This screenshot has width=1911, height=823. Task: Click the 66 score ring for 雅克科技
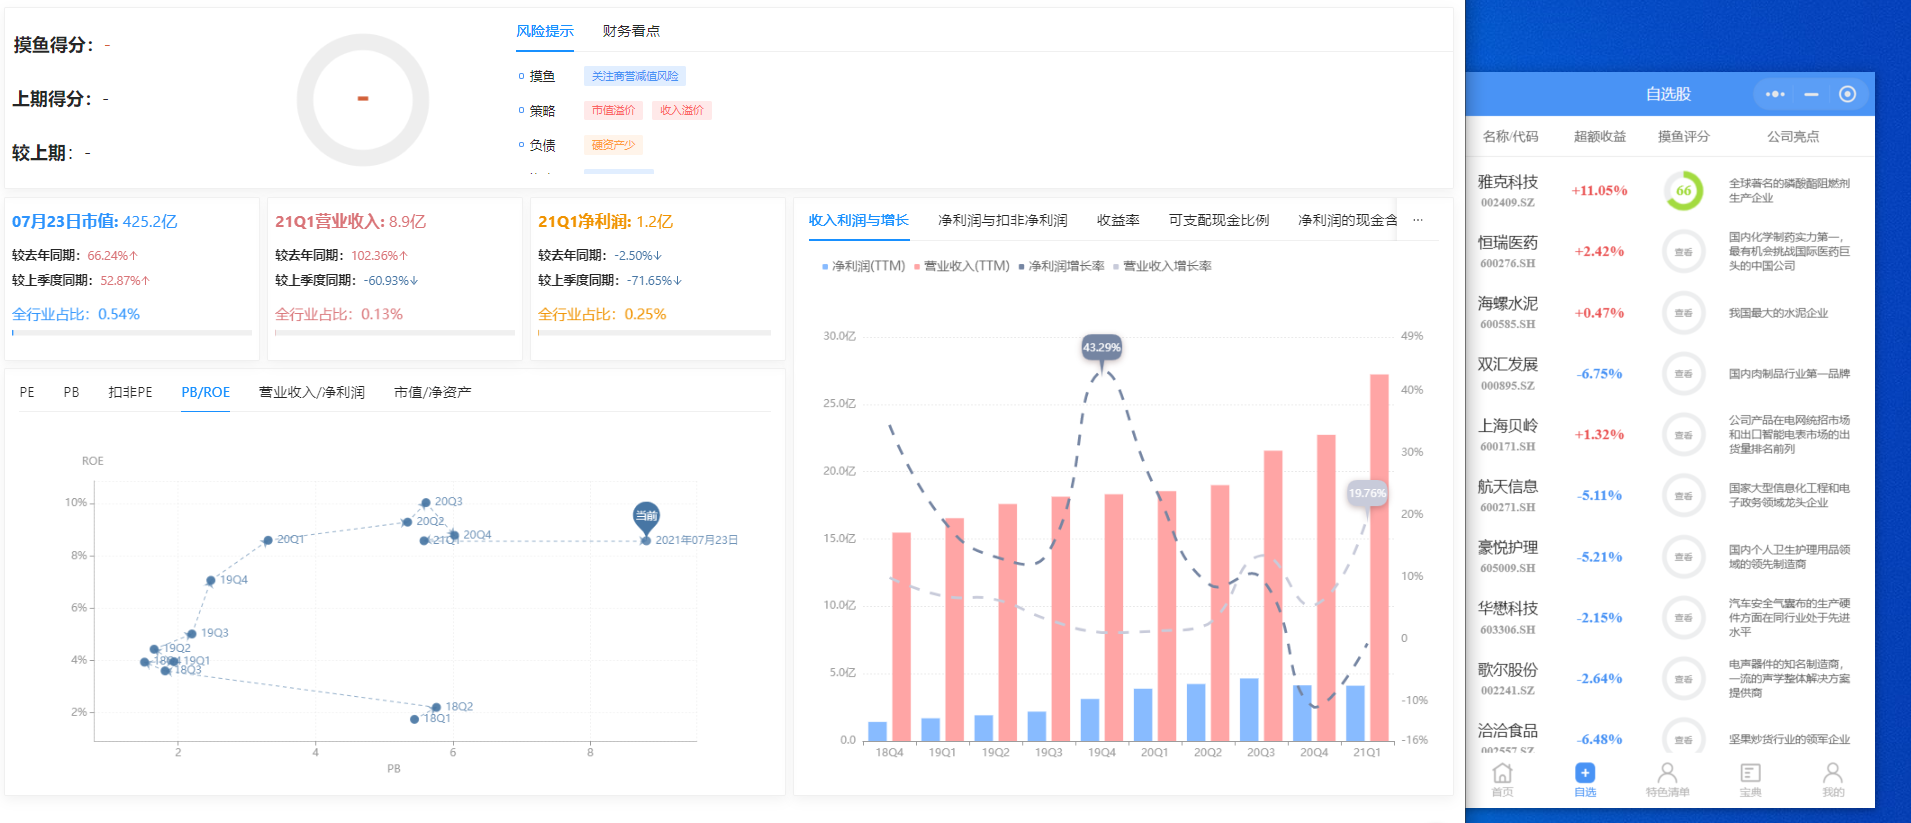1684,191
